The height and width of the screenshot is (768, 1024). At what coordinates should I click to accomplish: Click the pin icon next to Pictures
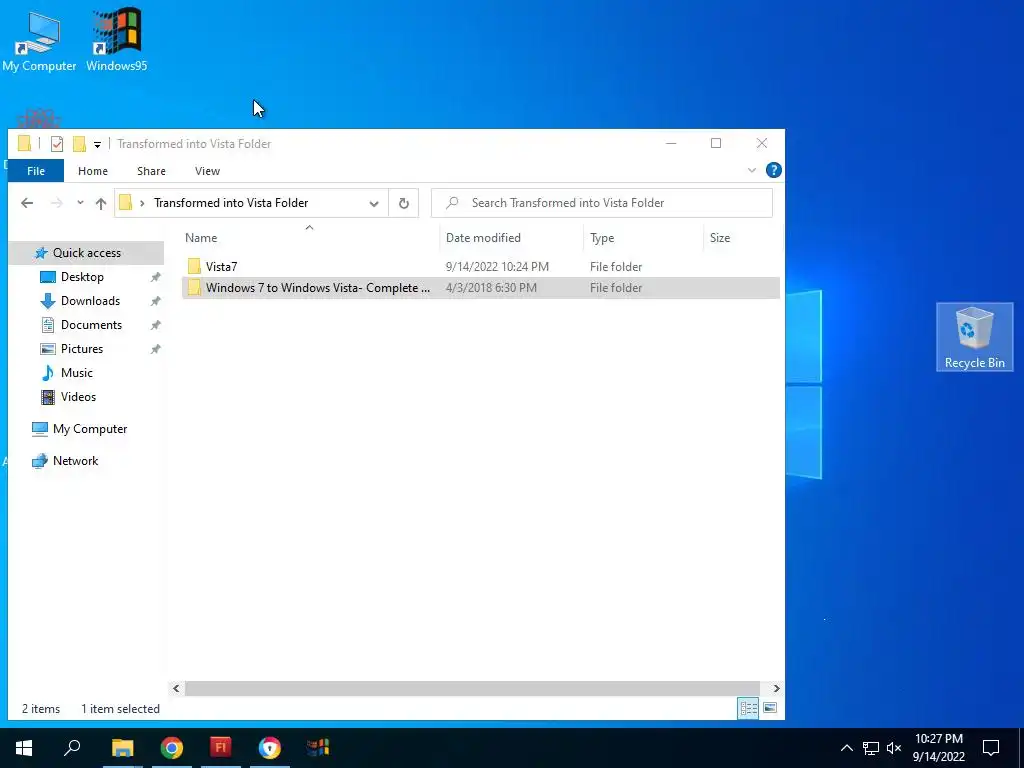155,349
